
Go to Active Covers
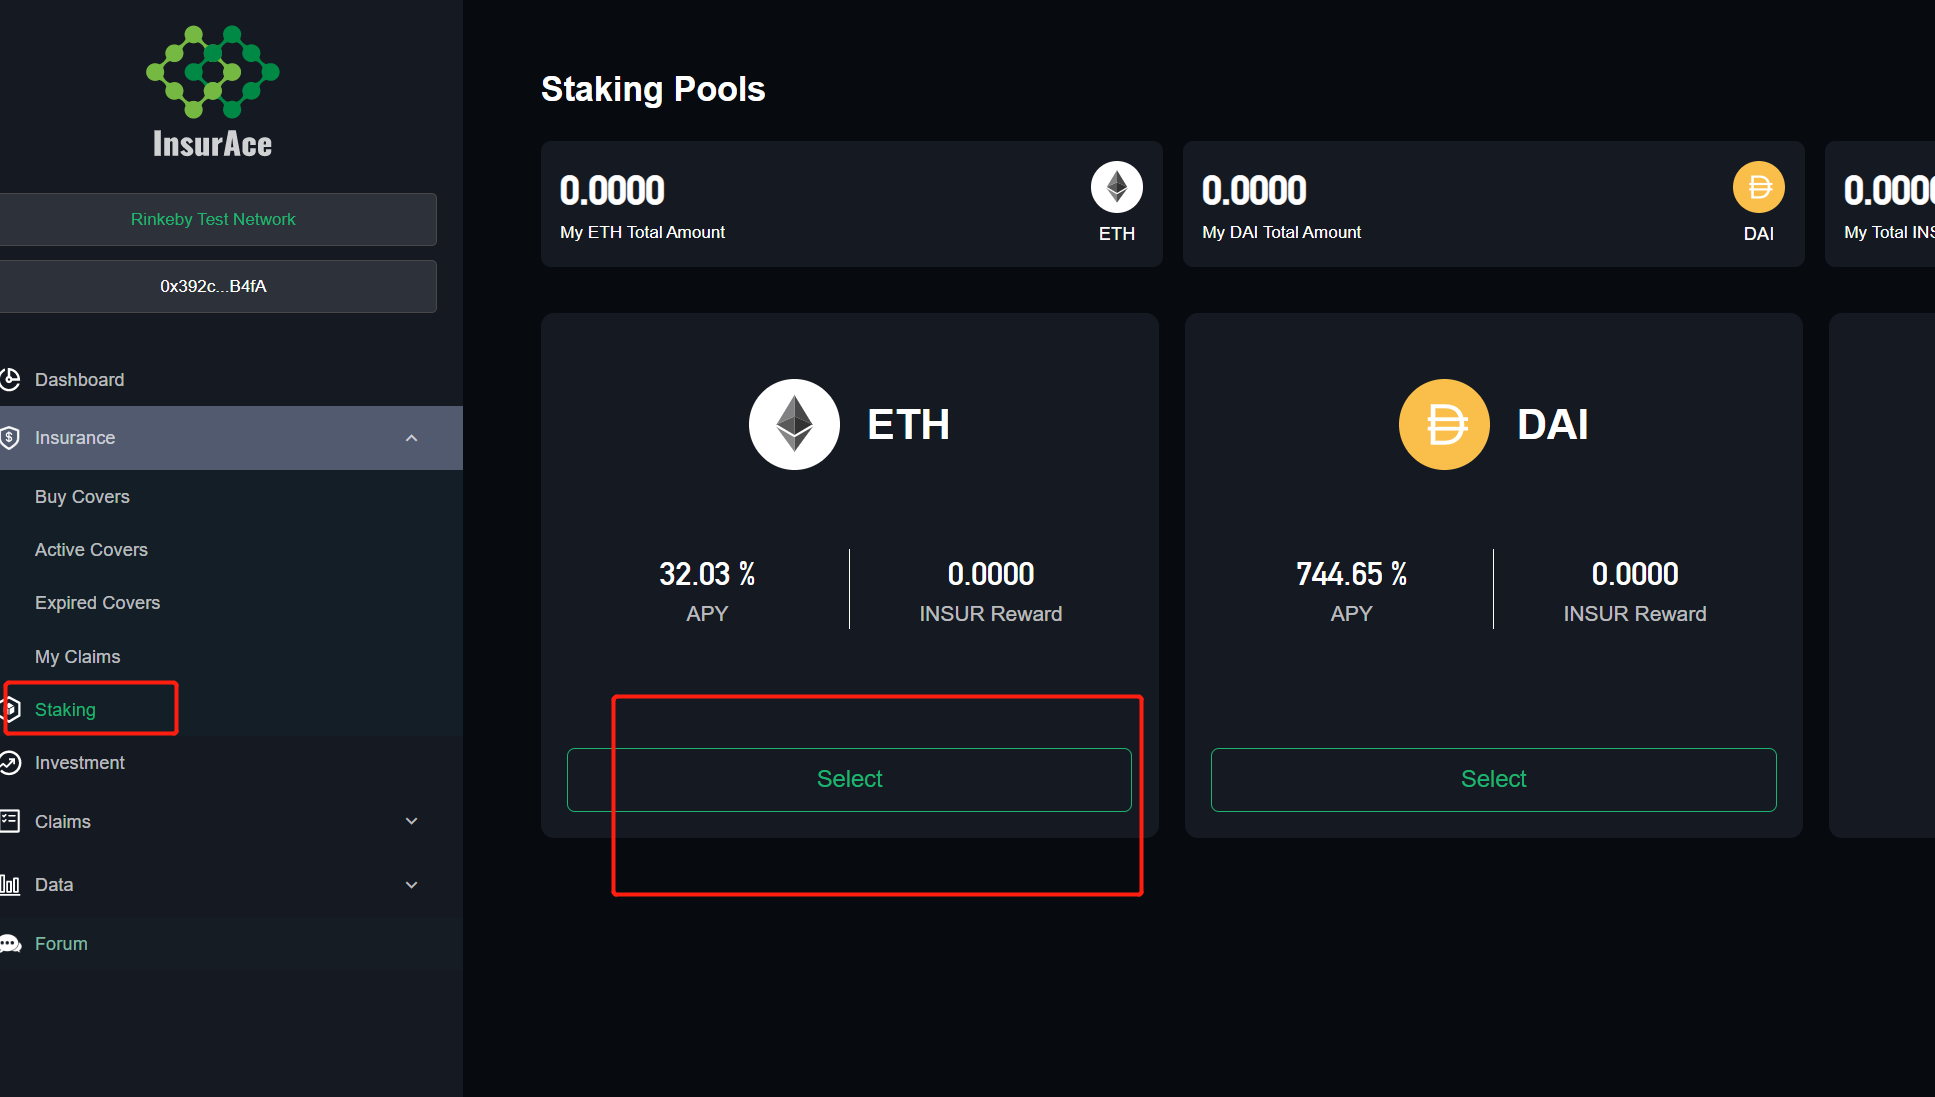91,550
